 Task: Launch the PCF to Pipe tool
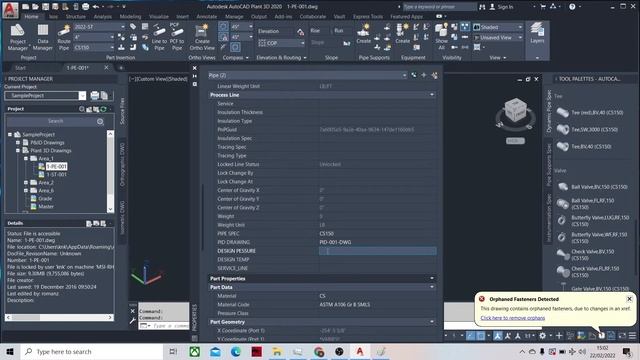click(177, 37)
